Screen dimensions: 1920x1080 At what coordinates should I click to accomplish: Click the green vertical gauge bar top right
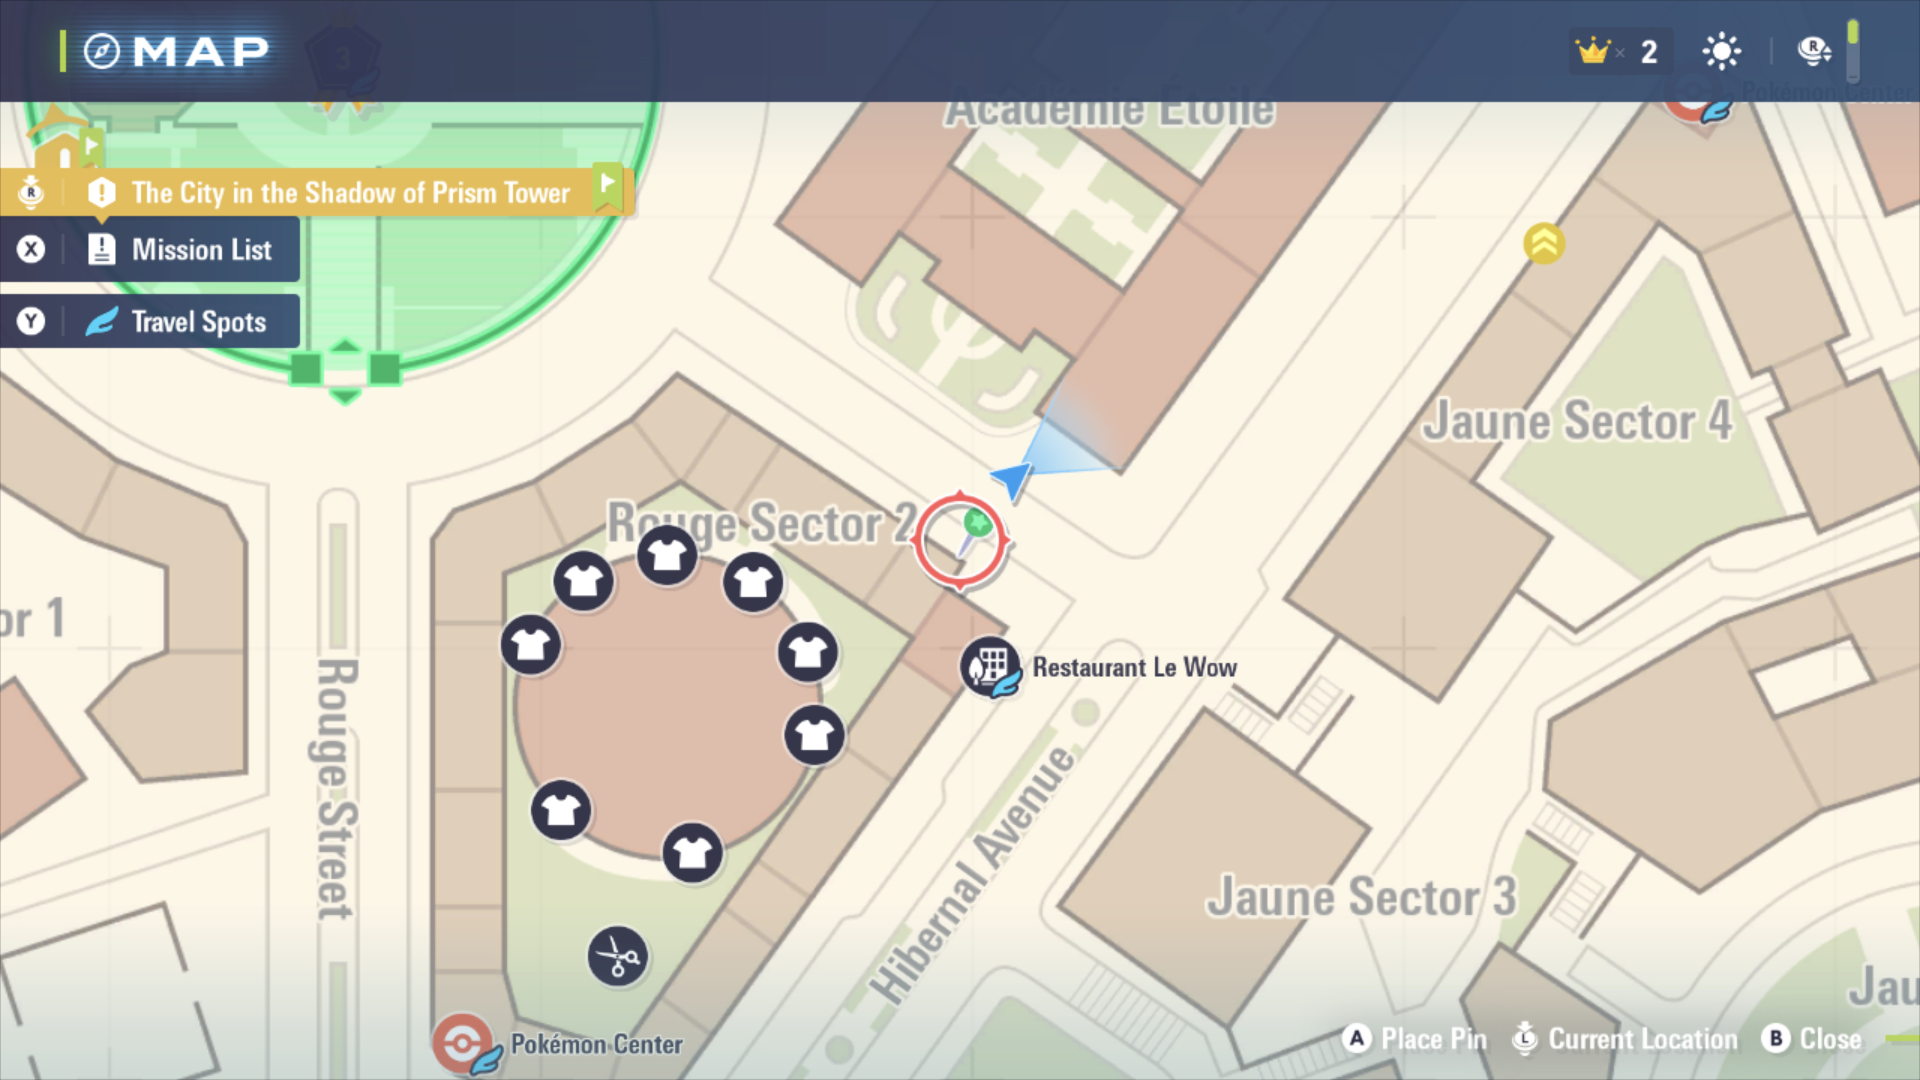tap(1853, 51)
